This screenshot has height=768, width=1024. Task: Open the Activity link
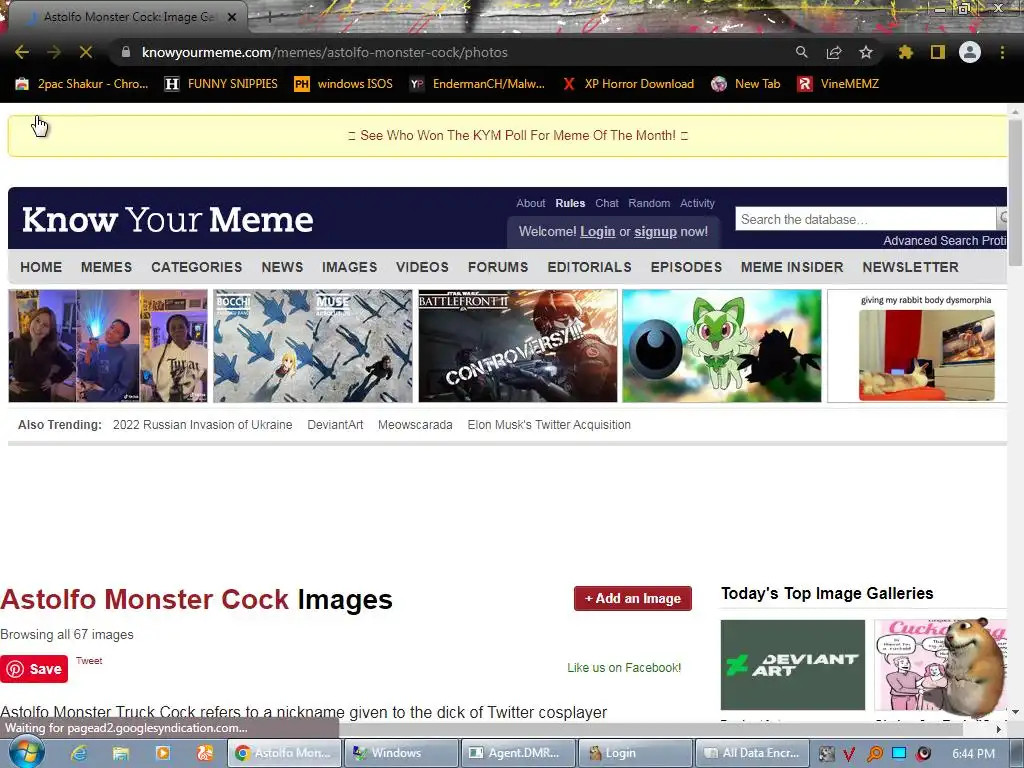[697, 203]
